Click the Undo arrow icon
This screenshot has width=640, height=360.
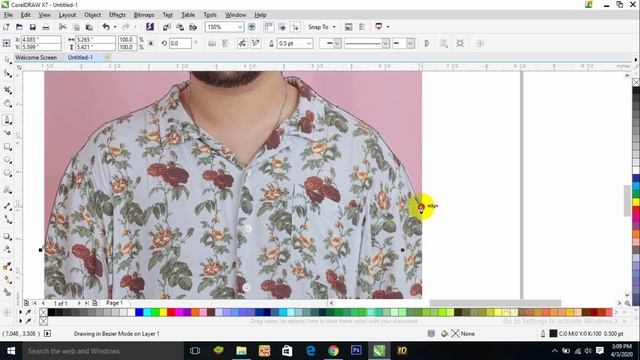(106, 27)
